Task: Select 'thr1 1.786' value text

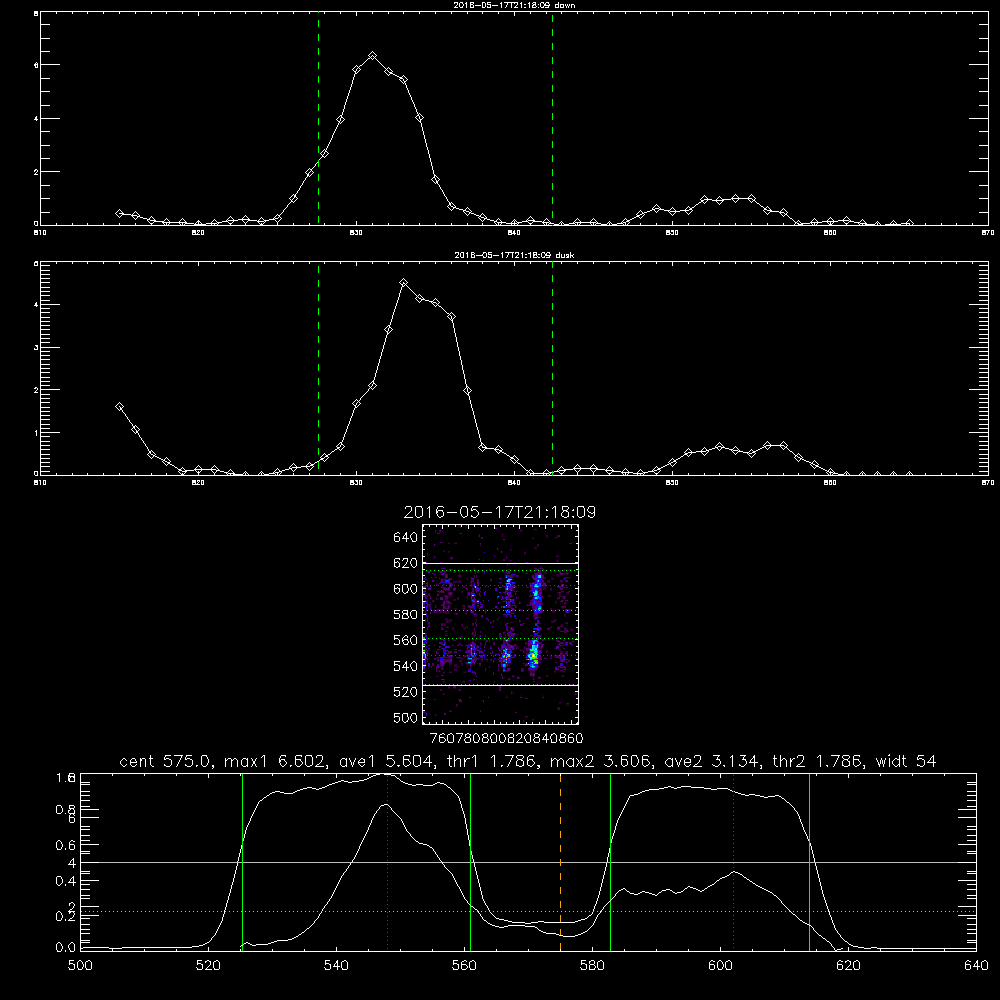Action: pos(492,761)
